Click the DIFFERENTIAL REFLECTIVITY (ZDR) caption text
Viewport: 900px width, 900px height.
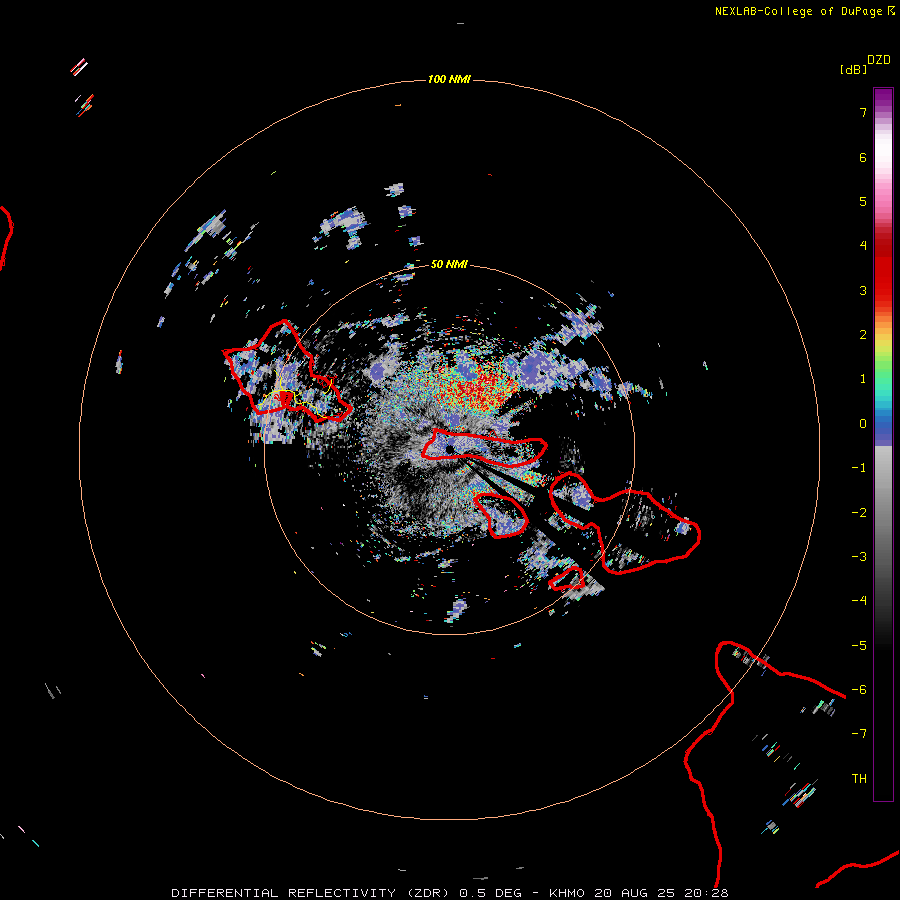click(313, 893)
